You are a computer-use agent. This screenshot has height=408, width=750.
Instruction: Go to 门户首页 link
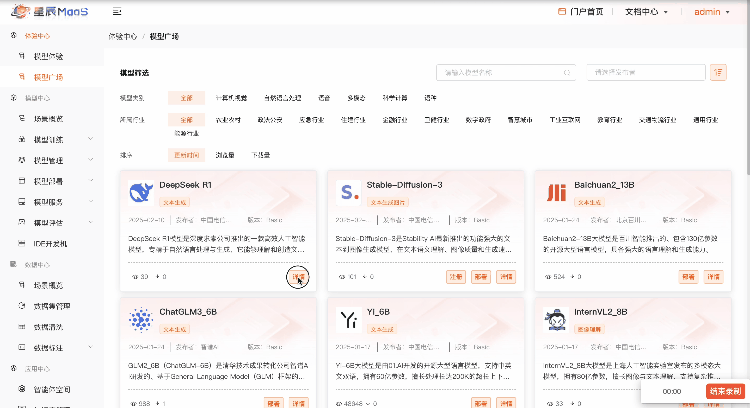[x=586, y=11]
